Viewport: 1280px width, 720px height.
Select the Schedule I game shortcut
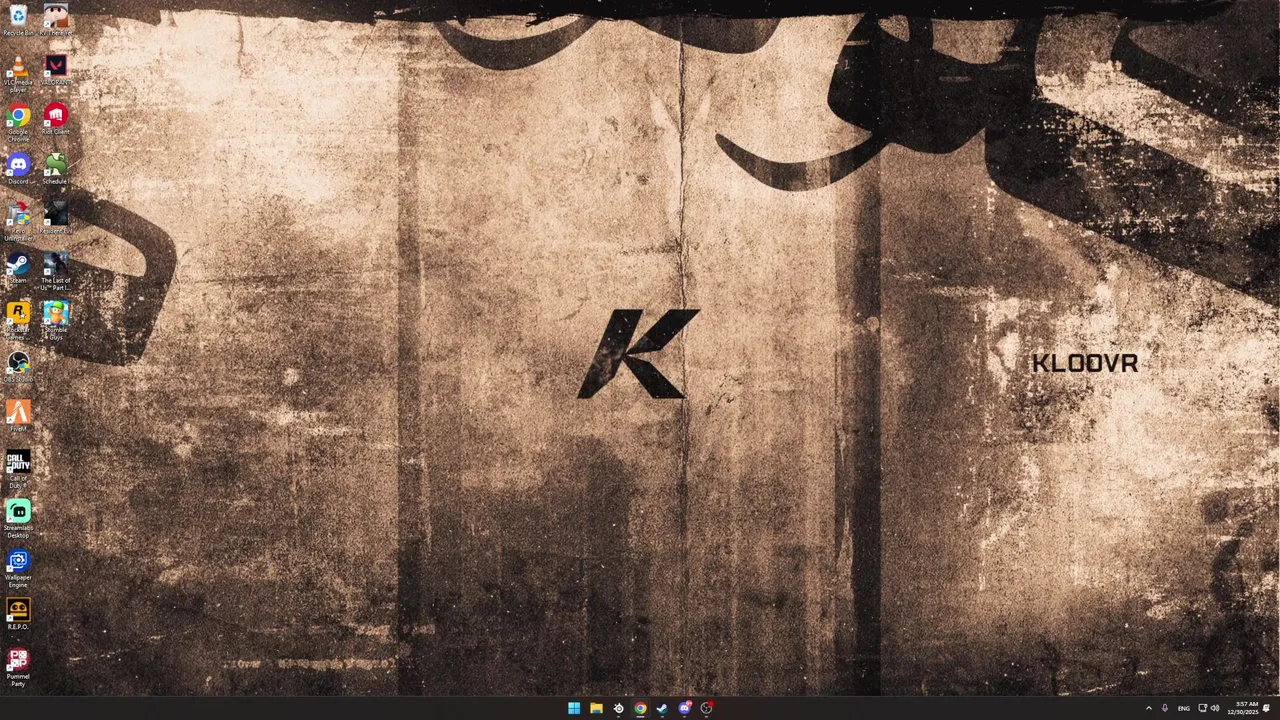pos(56,169)
